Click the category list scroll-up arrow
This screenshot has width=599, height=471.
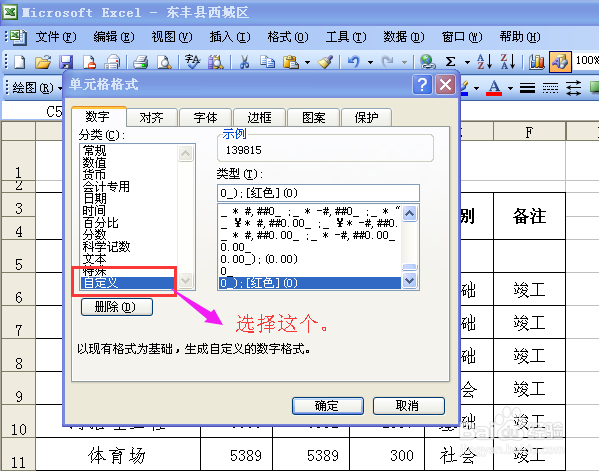pos(186,154)
